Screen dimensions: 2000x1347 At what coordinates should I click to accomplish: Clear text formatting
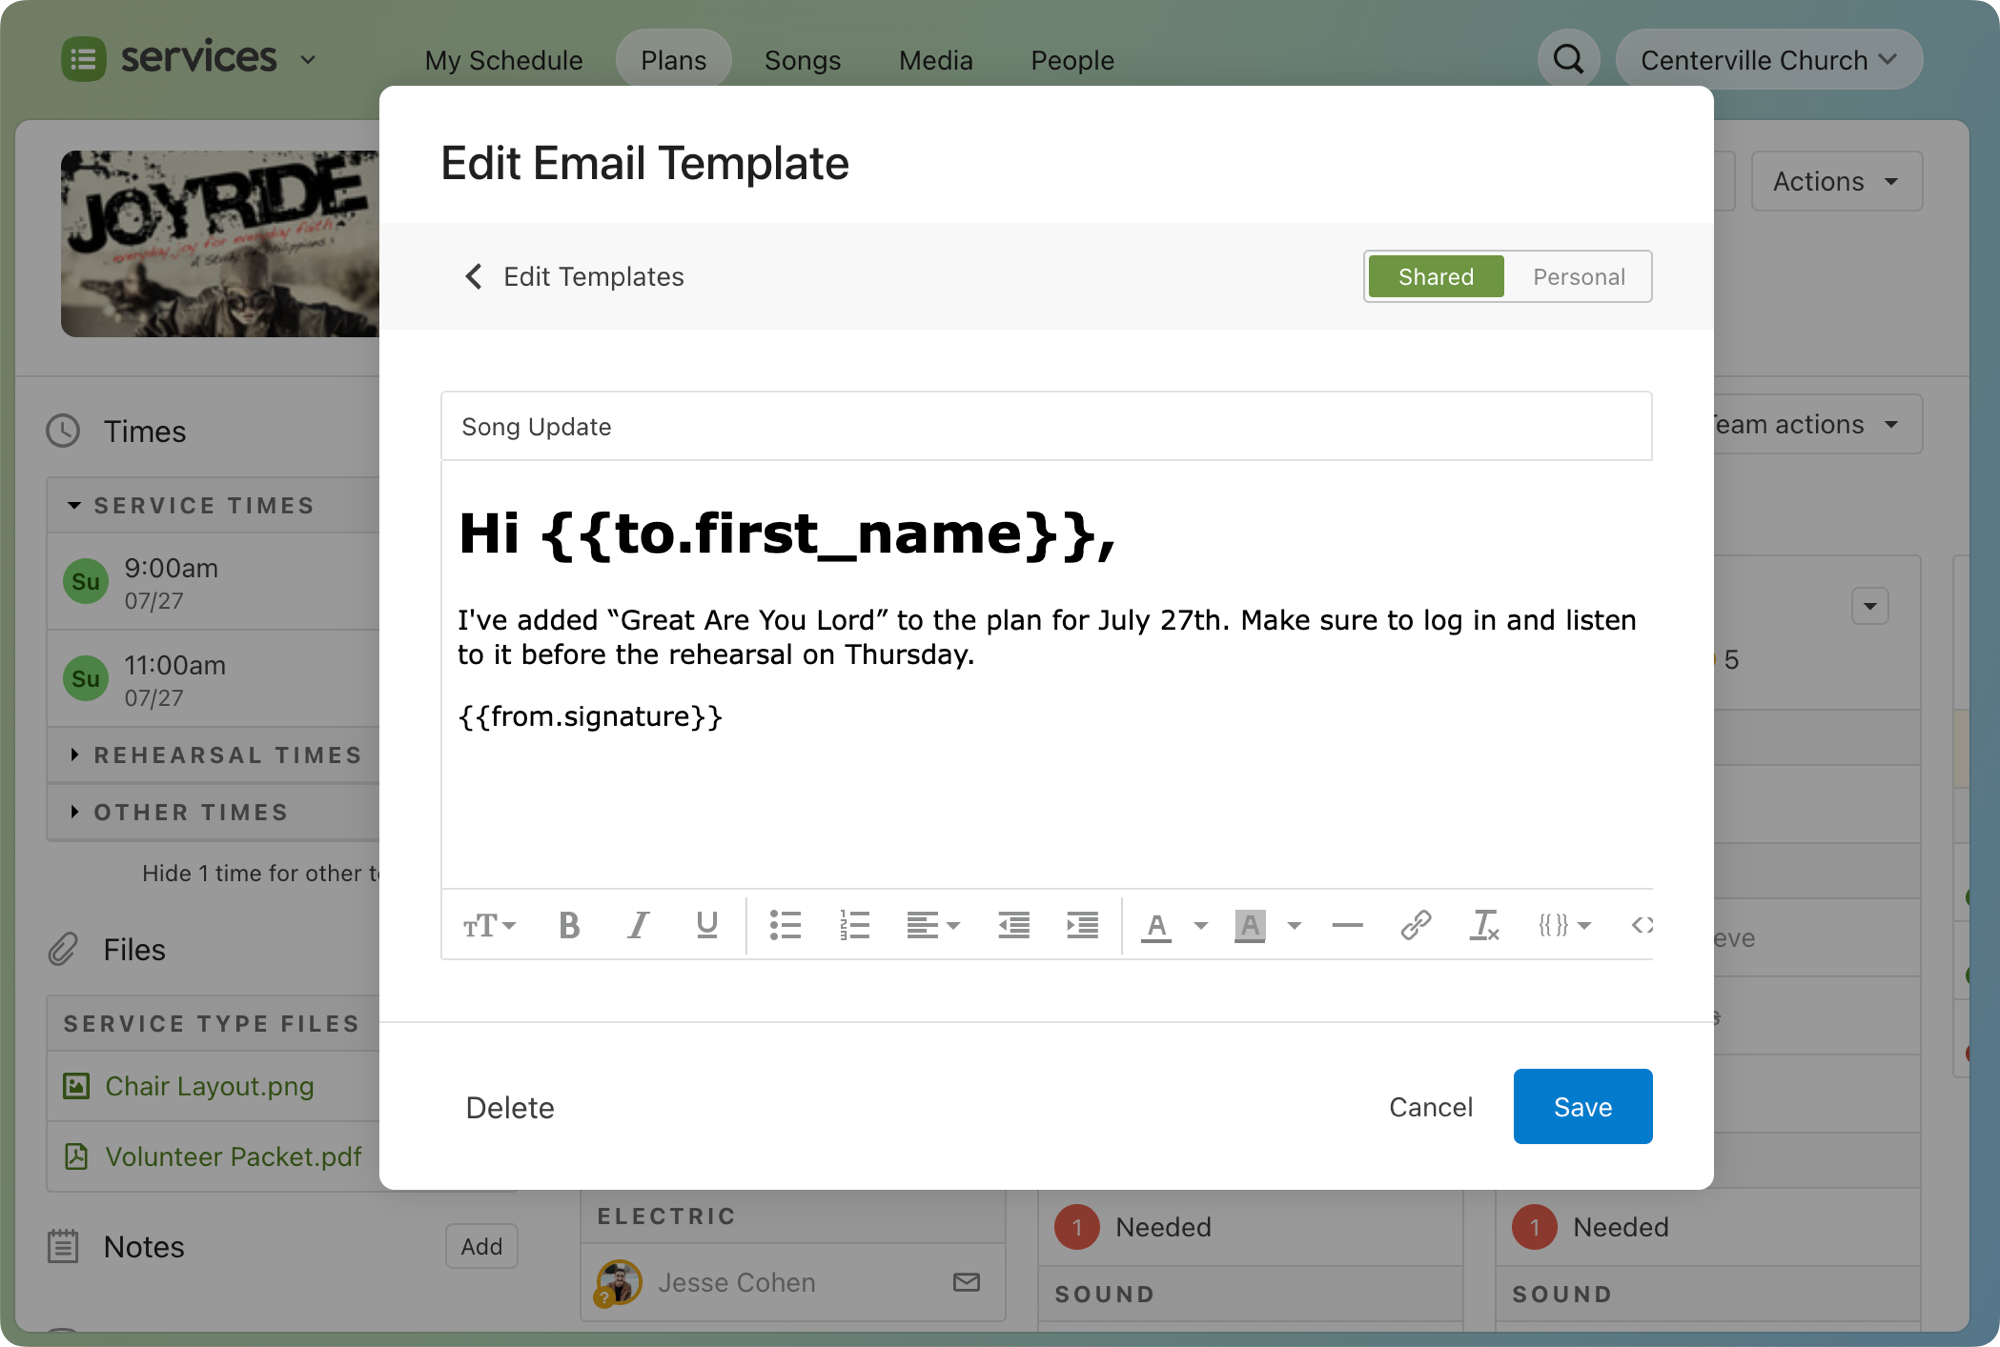pyautogui.click(x=1484, y=925)
